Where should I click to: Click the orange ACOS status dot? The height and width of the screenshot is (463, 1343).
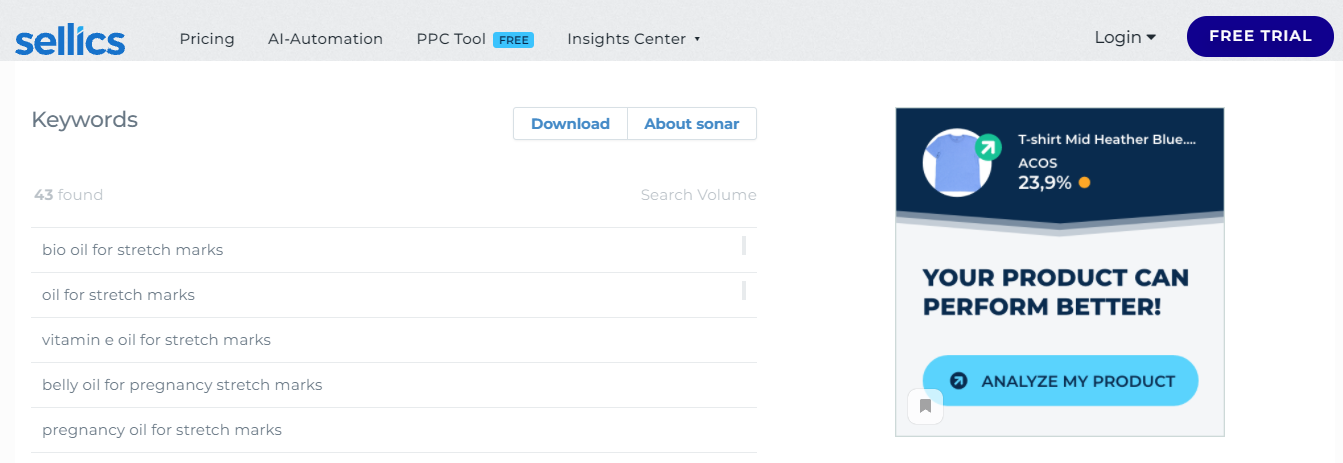coord(1084,183)
